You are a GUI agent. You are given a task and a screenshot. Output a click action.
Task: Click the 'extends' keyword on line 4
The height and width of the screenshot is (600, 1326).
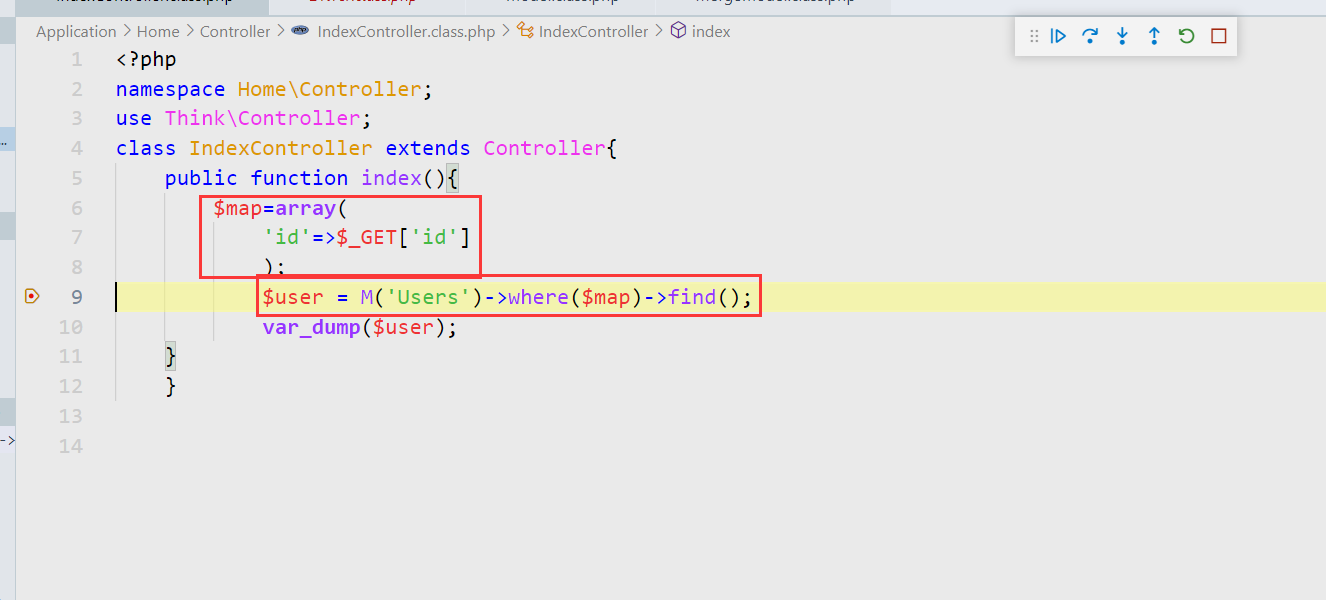pyautogui.click(x=428, y=148)
